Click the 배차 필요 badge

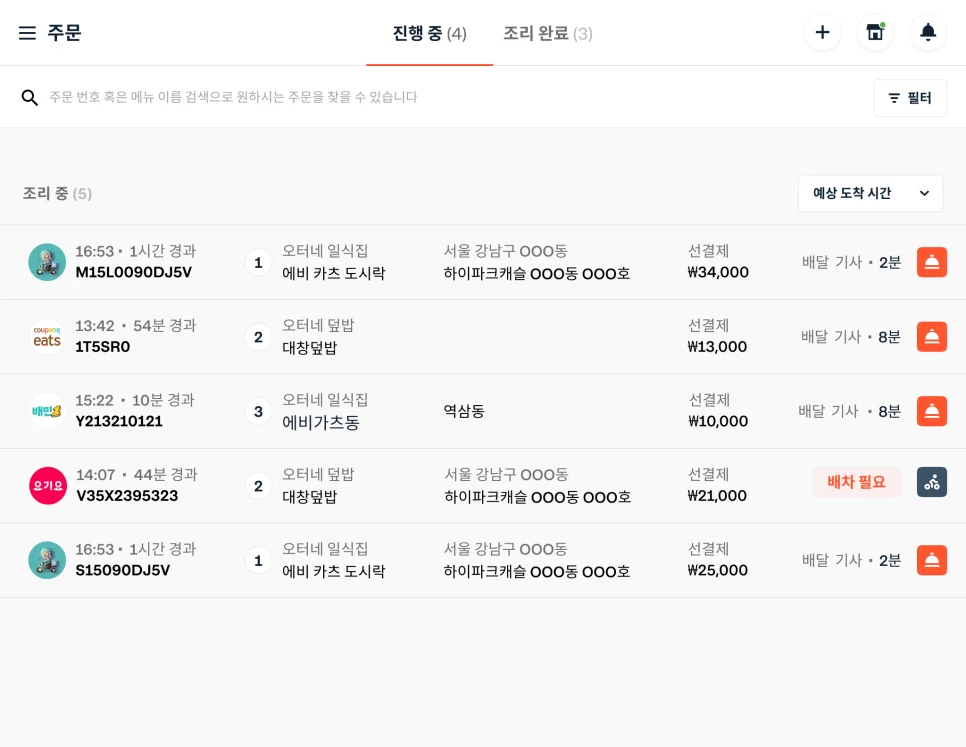[x=856, y=482]
